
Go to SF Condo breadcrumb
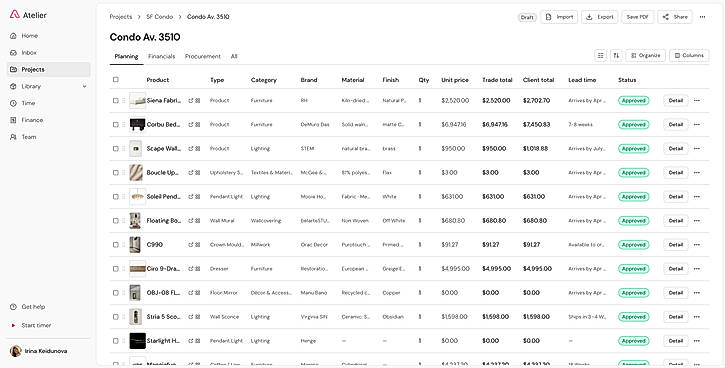(160, 17)
